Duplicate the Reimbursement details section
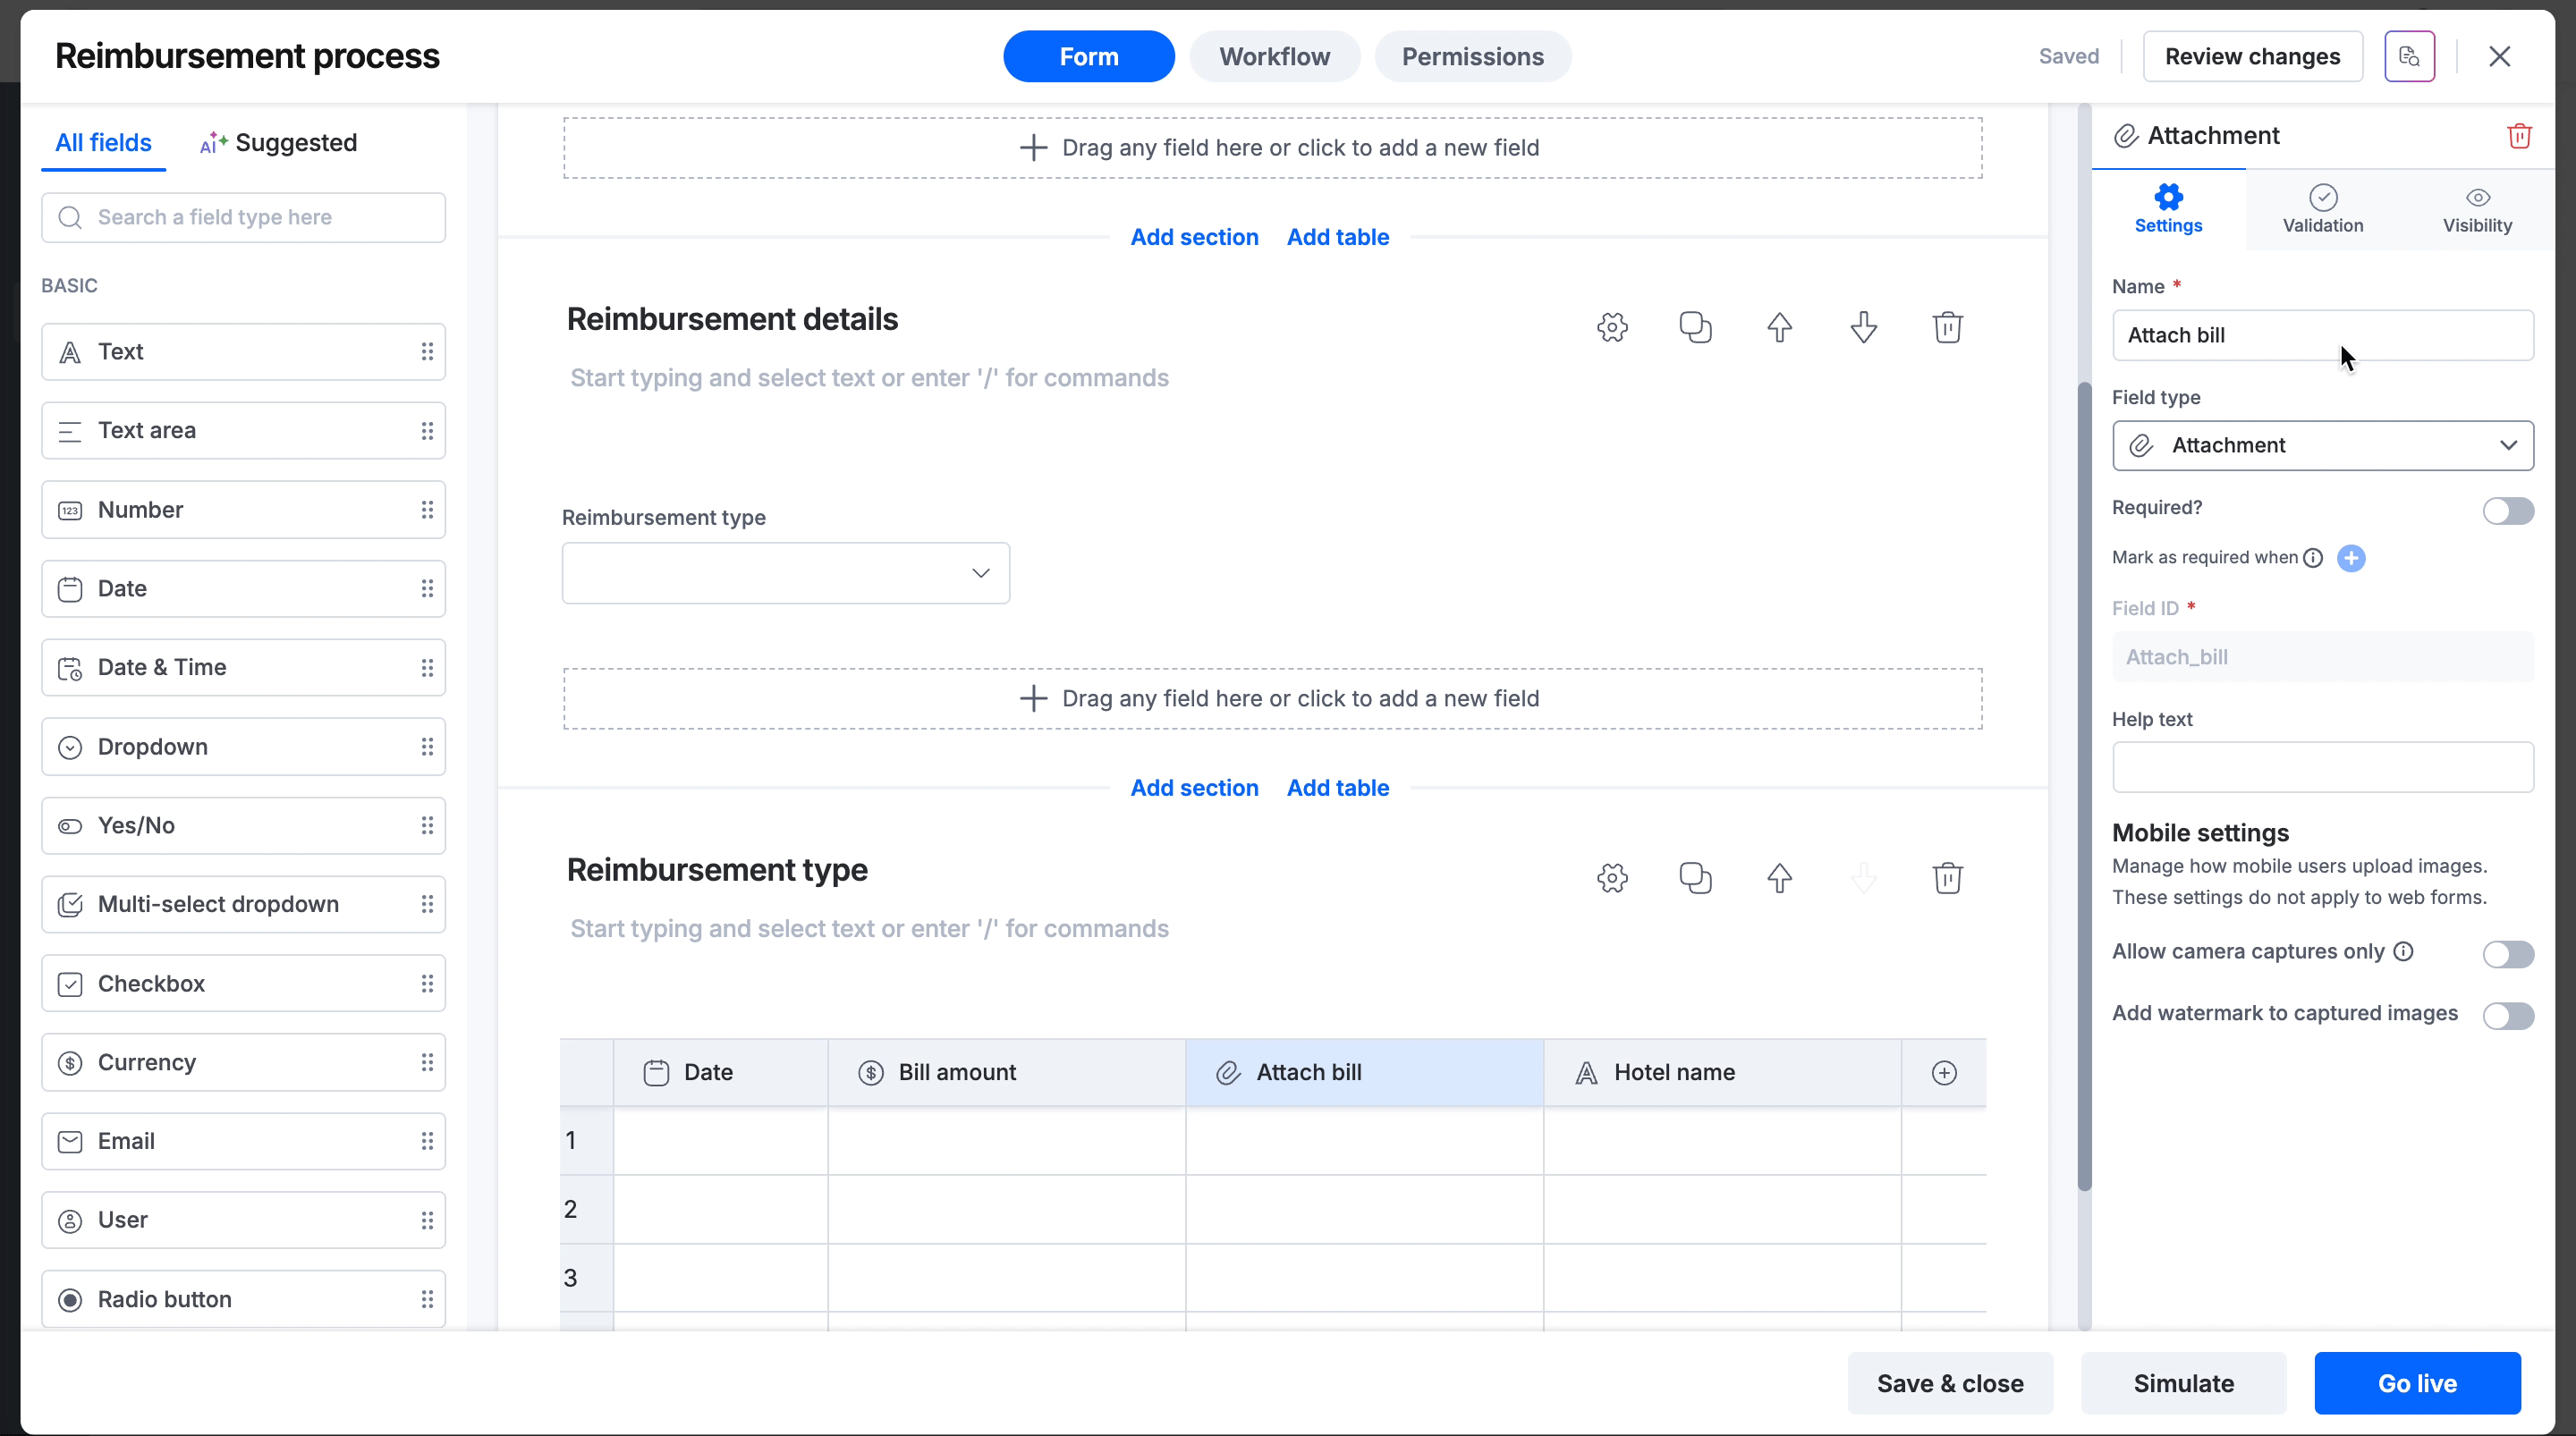This screenshot has height=1436, width=2576. pos(1695,327)
